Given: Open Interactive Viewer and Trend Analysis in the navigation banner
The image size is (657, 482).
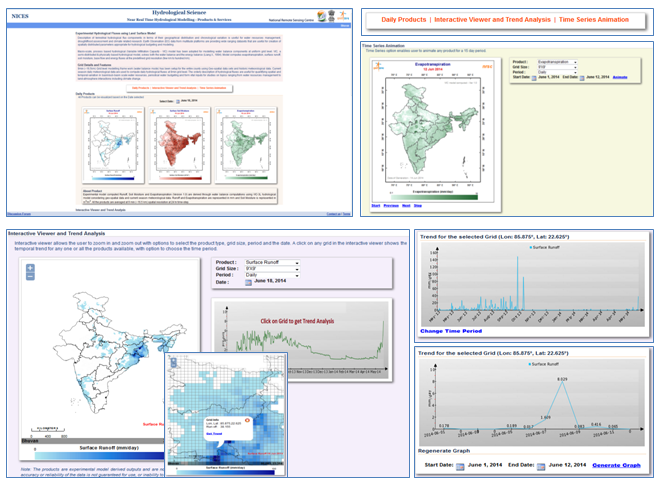Looking at the screenshot, I should coord(492,20).
